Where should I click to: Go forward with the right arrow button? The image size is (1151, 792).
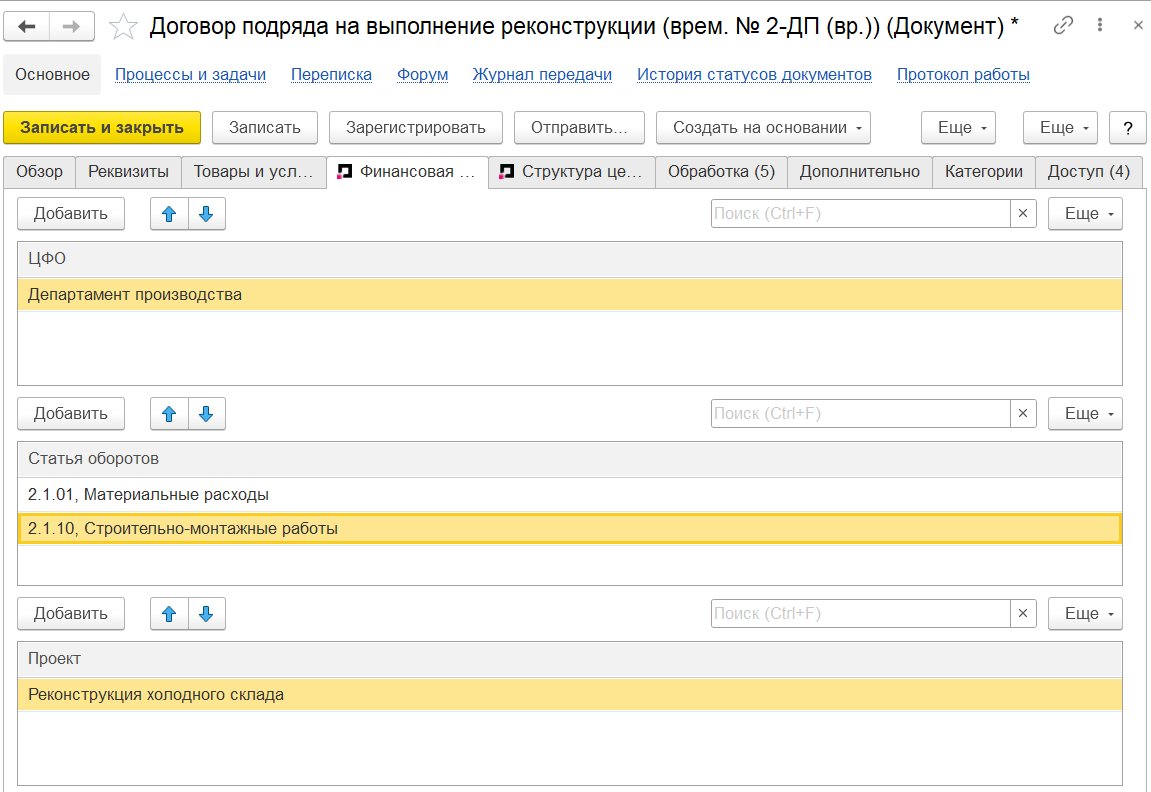pyautogui.click(x=71, y=26)
